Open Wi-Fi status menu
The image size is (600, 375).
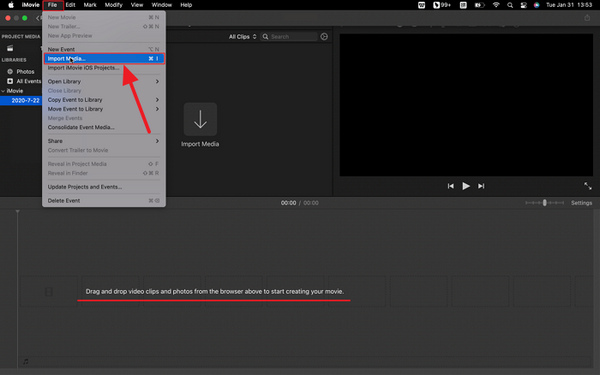pyautogui.click(x=496, y=5)
